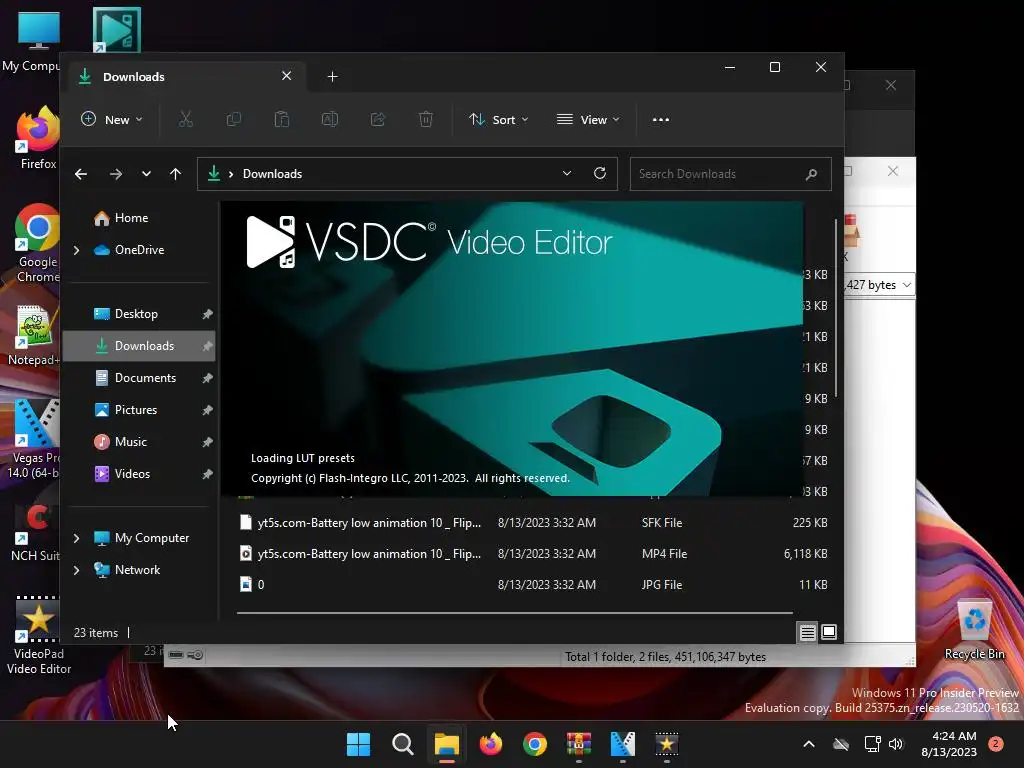Expand OneDrive in navigation pane
Image resolution: width=1024 pixels, height=768 pixels.
[76, 250]
